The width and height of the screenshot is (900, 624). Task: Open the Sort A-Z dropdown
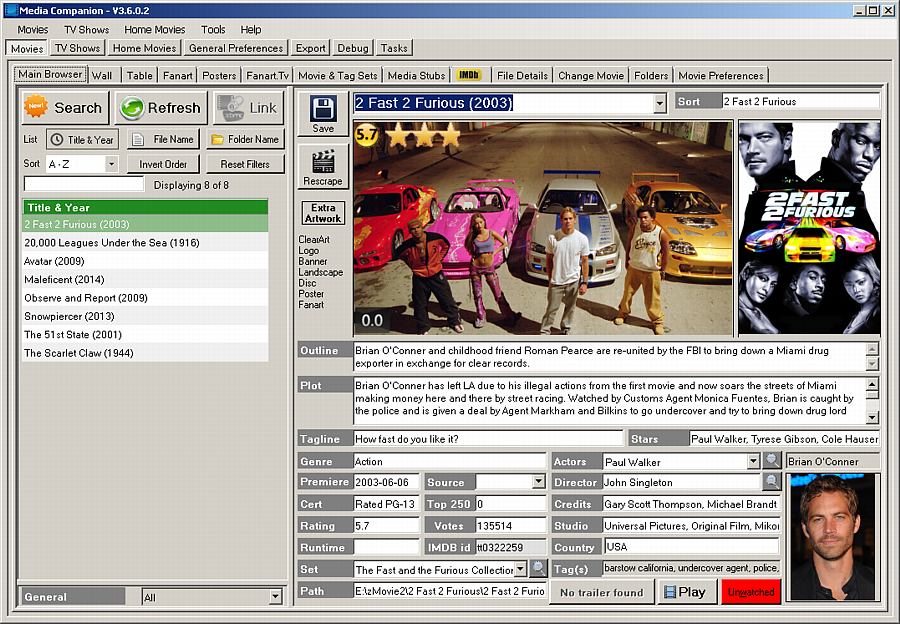point(111,164)
